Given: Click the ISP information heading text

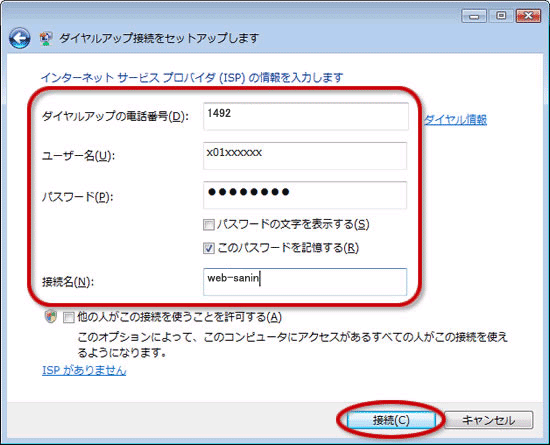Looking at the screenshot, I should (192, 77).
